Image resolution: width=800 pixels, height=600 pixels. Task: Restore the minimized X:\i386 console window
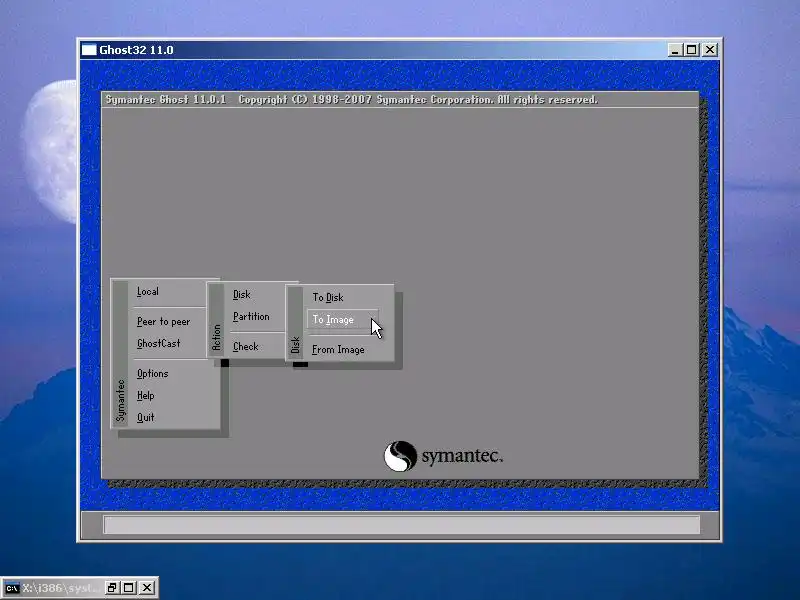[112, 588]
